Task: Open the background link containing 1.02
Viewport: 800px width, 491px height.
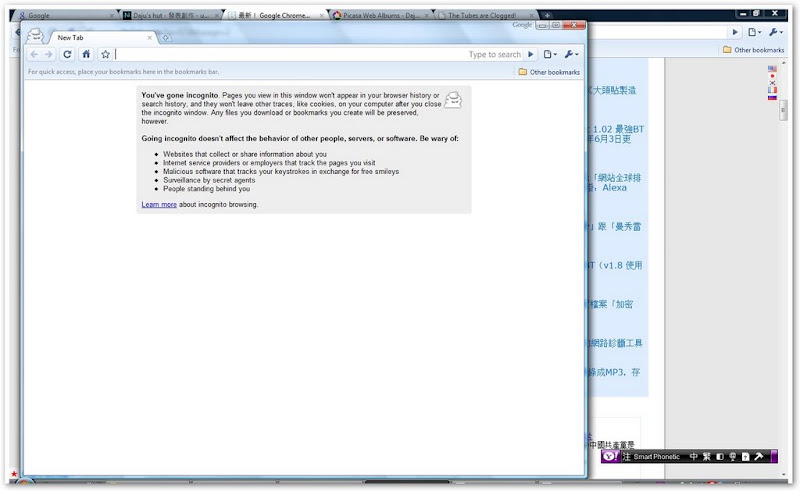Action: (x=615, y=134)
